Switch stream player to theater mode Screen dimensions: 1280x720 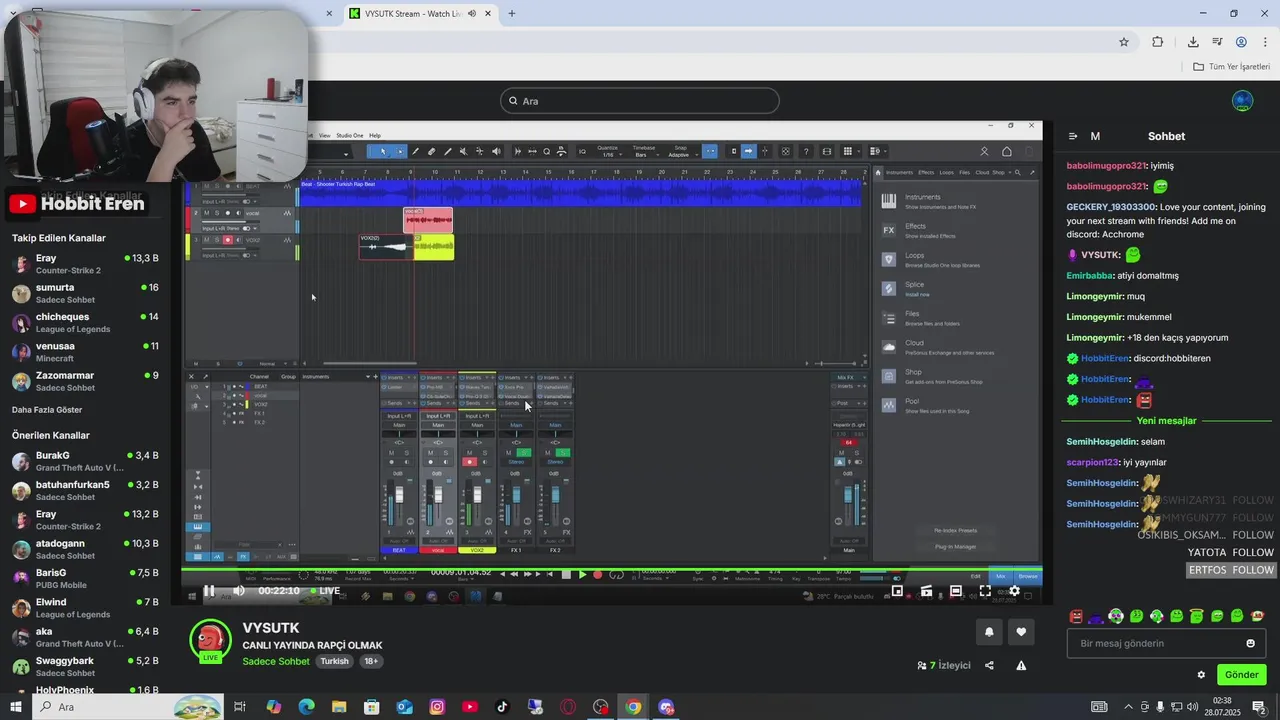956,591
